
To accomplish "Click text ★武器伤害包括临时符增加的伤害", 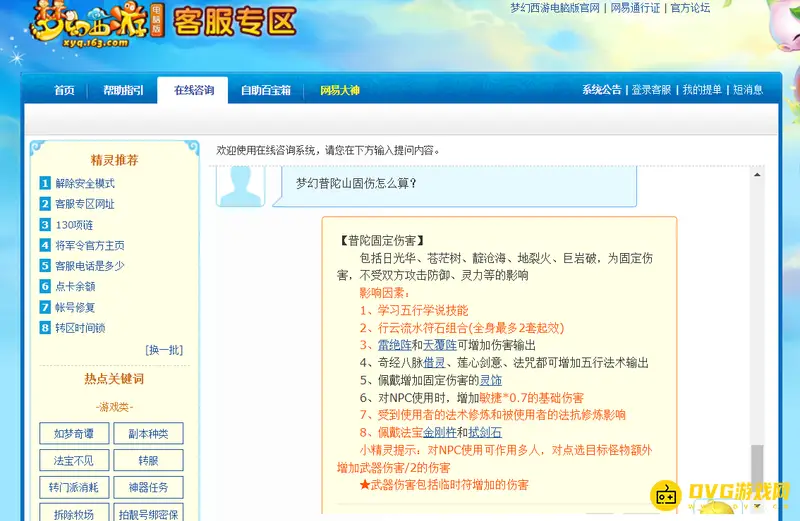I will (444, 485).
